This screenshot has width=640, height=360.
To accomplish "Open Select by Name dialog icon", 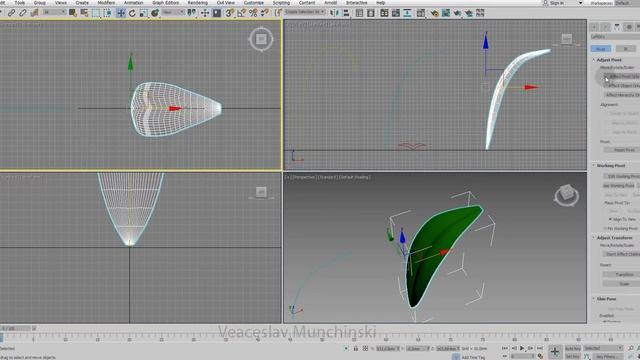I will click(x=84, y=13).
